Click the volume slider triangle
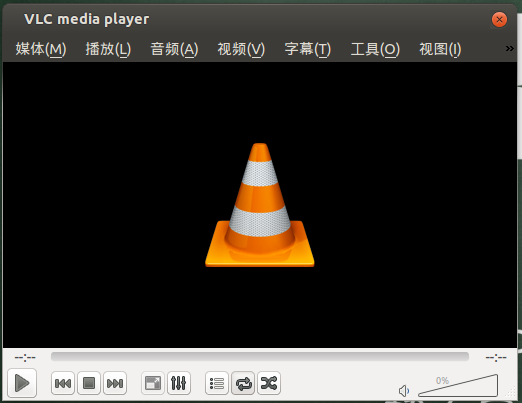 458,385
